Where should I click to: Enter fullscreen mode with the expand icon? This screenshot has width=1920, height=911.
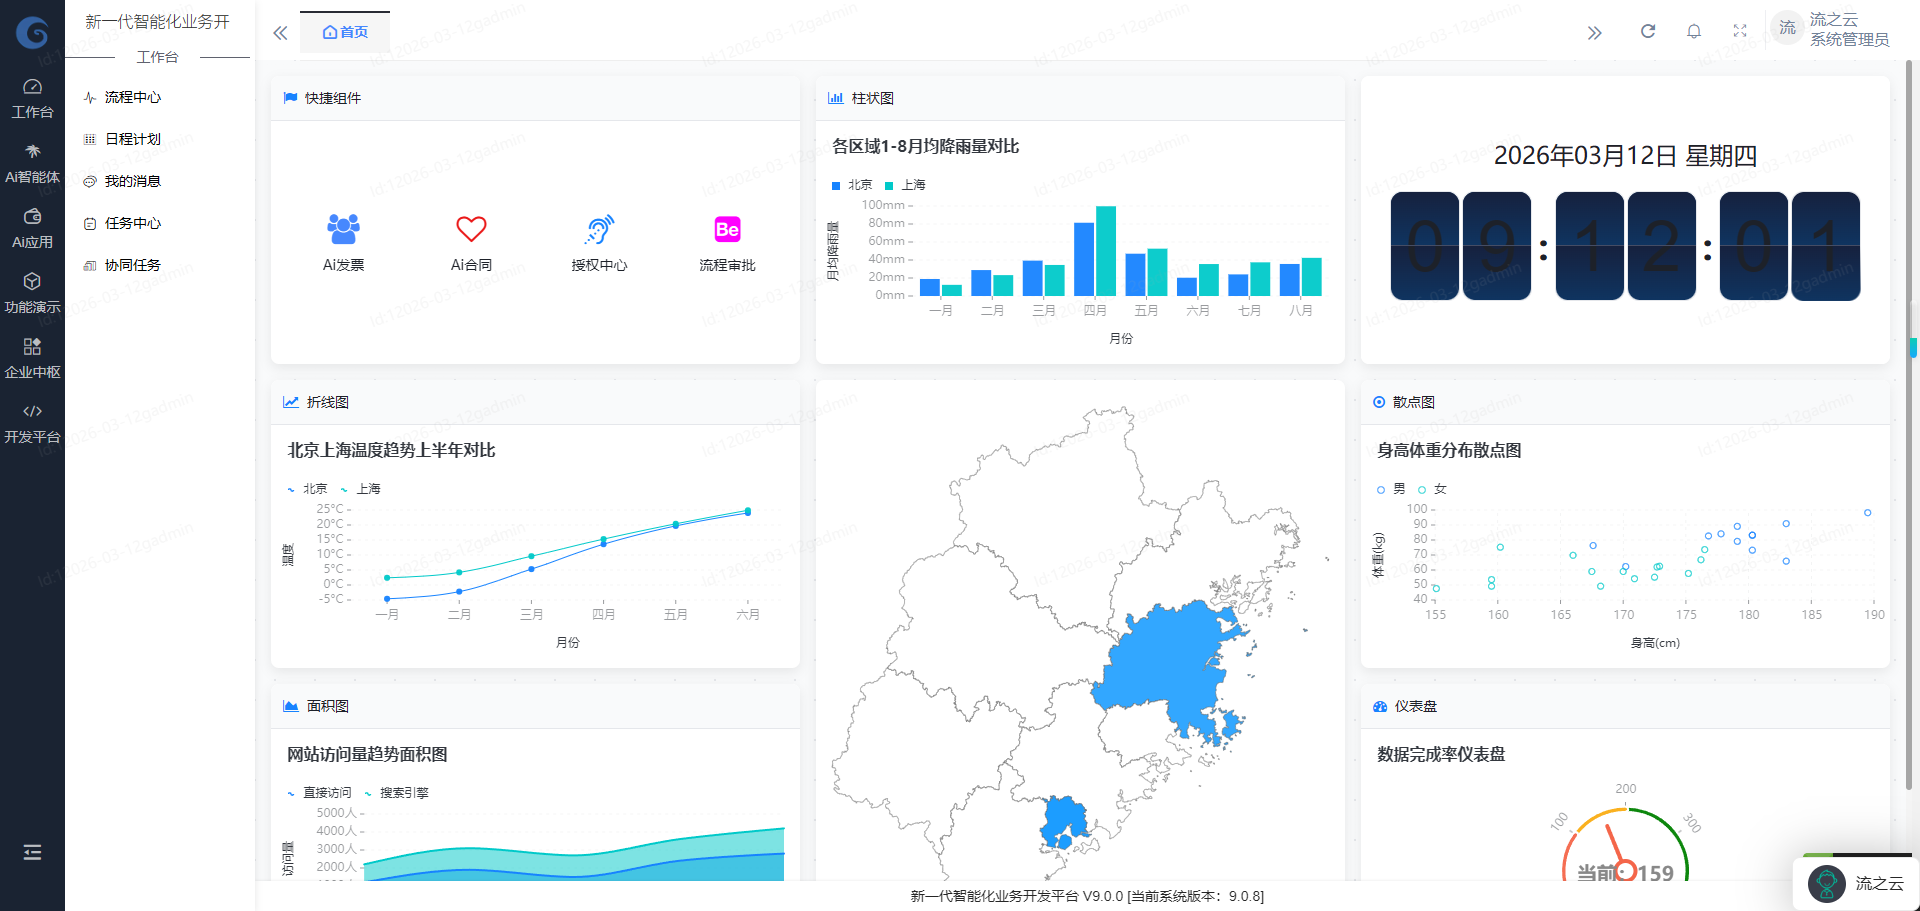point(1741,29)
